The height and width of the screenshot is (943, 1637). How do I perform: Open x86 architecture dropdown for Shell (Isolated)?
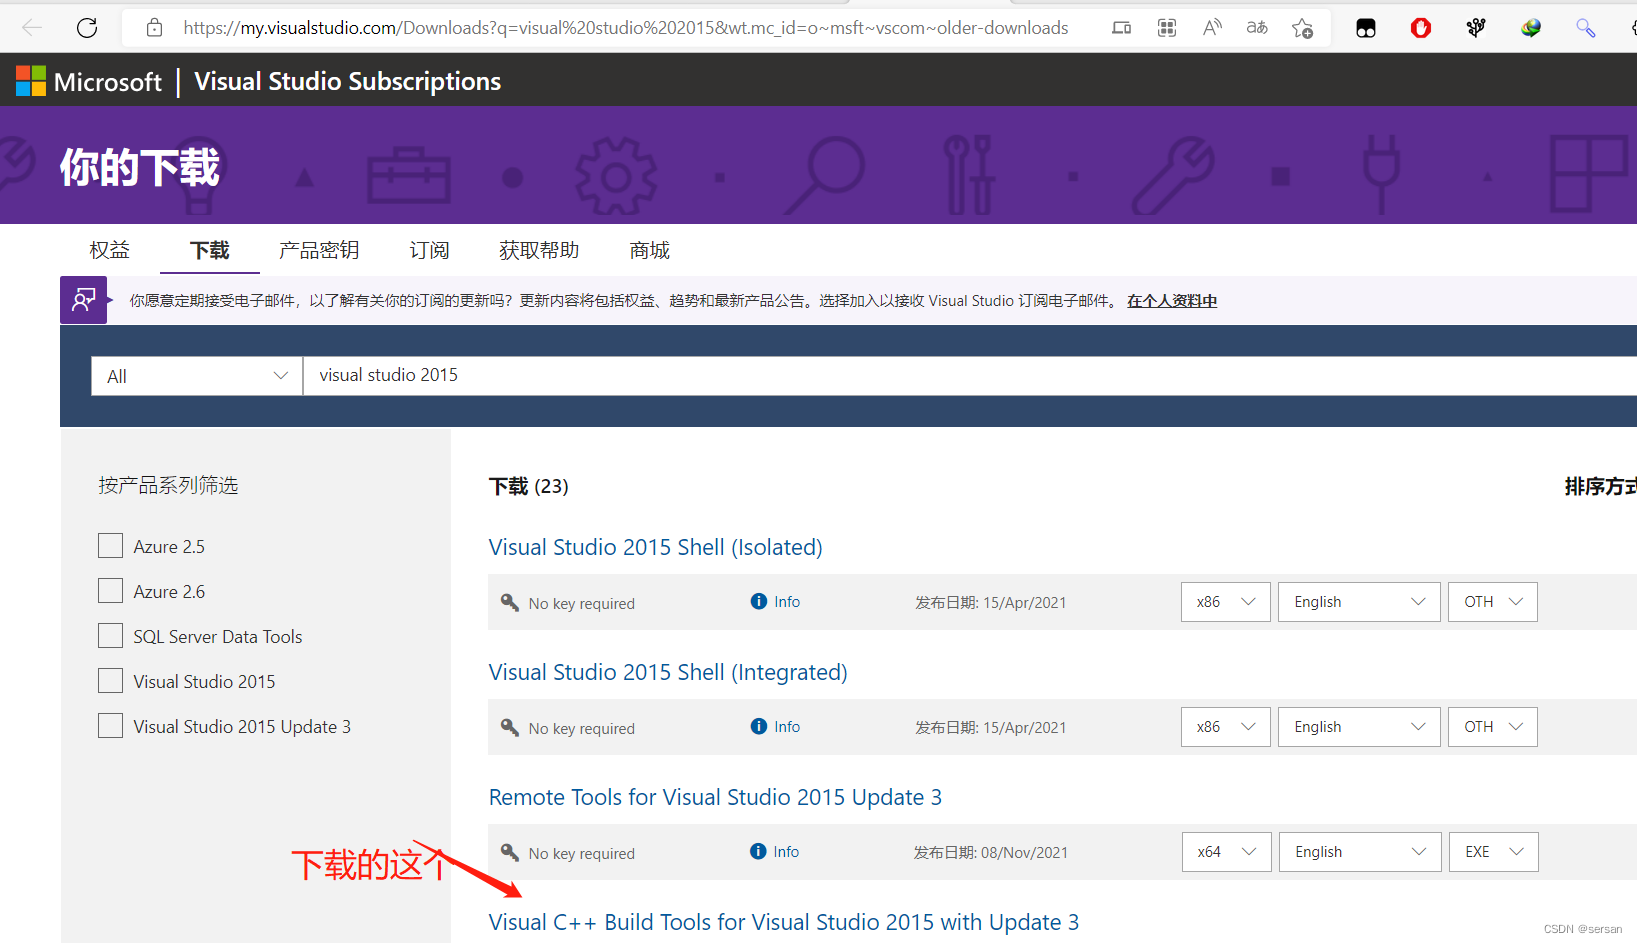click(x=1226, y=602)
